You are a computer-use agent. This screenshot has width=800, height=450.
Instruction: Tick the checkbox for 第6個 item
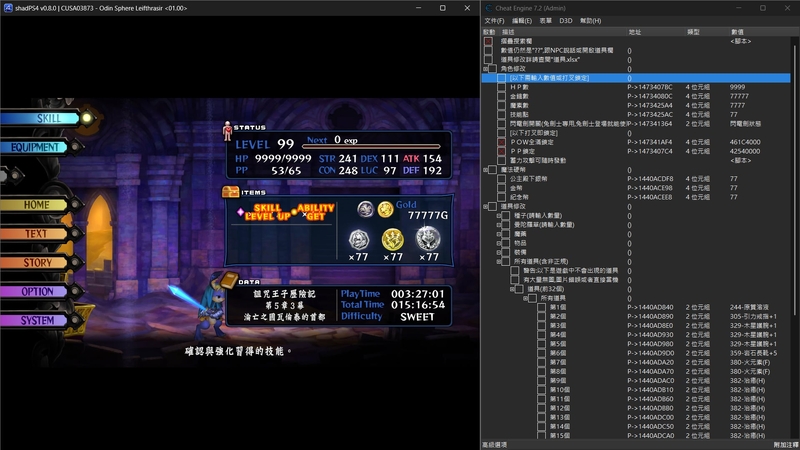(541, 354)
